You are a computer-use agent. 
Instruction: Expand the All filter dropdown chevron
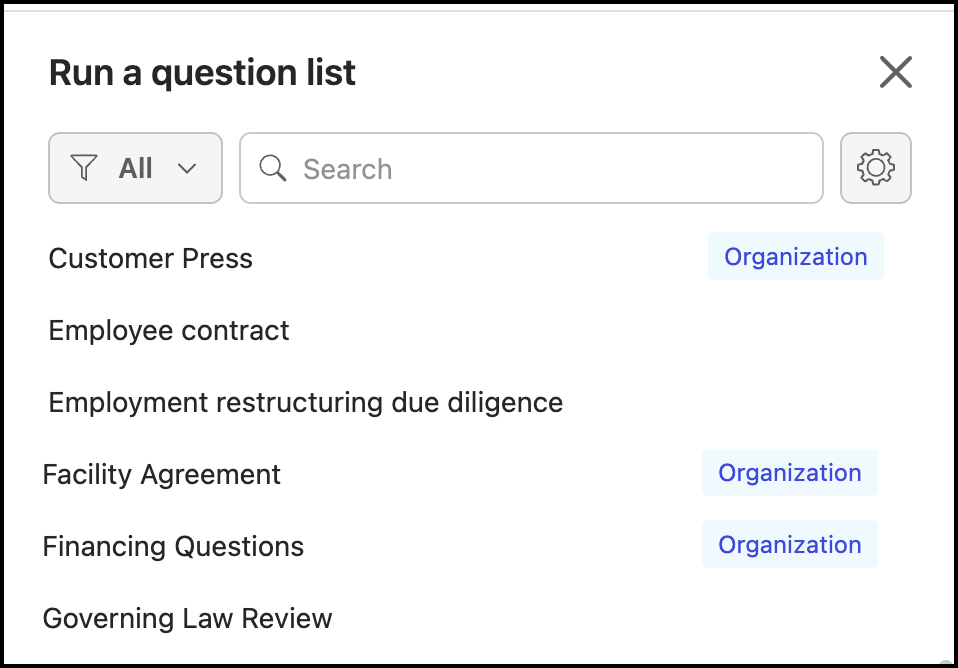click(x=187, y=168)
